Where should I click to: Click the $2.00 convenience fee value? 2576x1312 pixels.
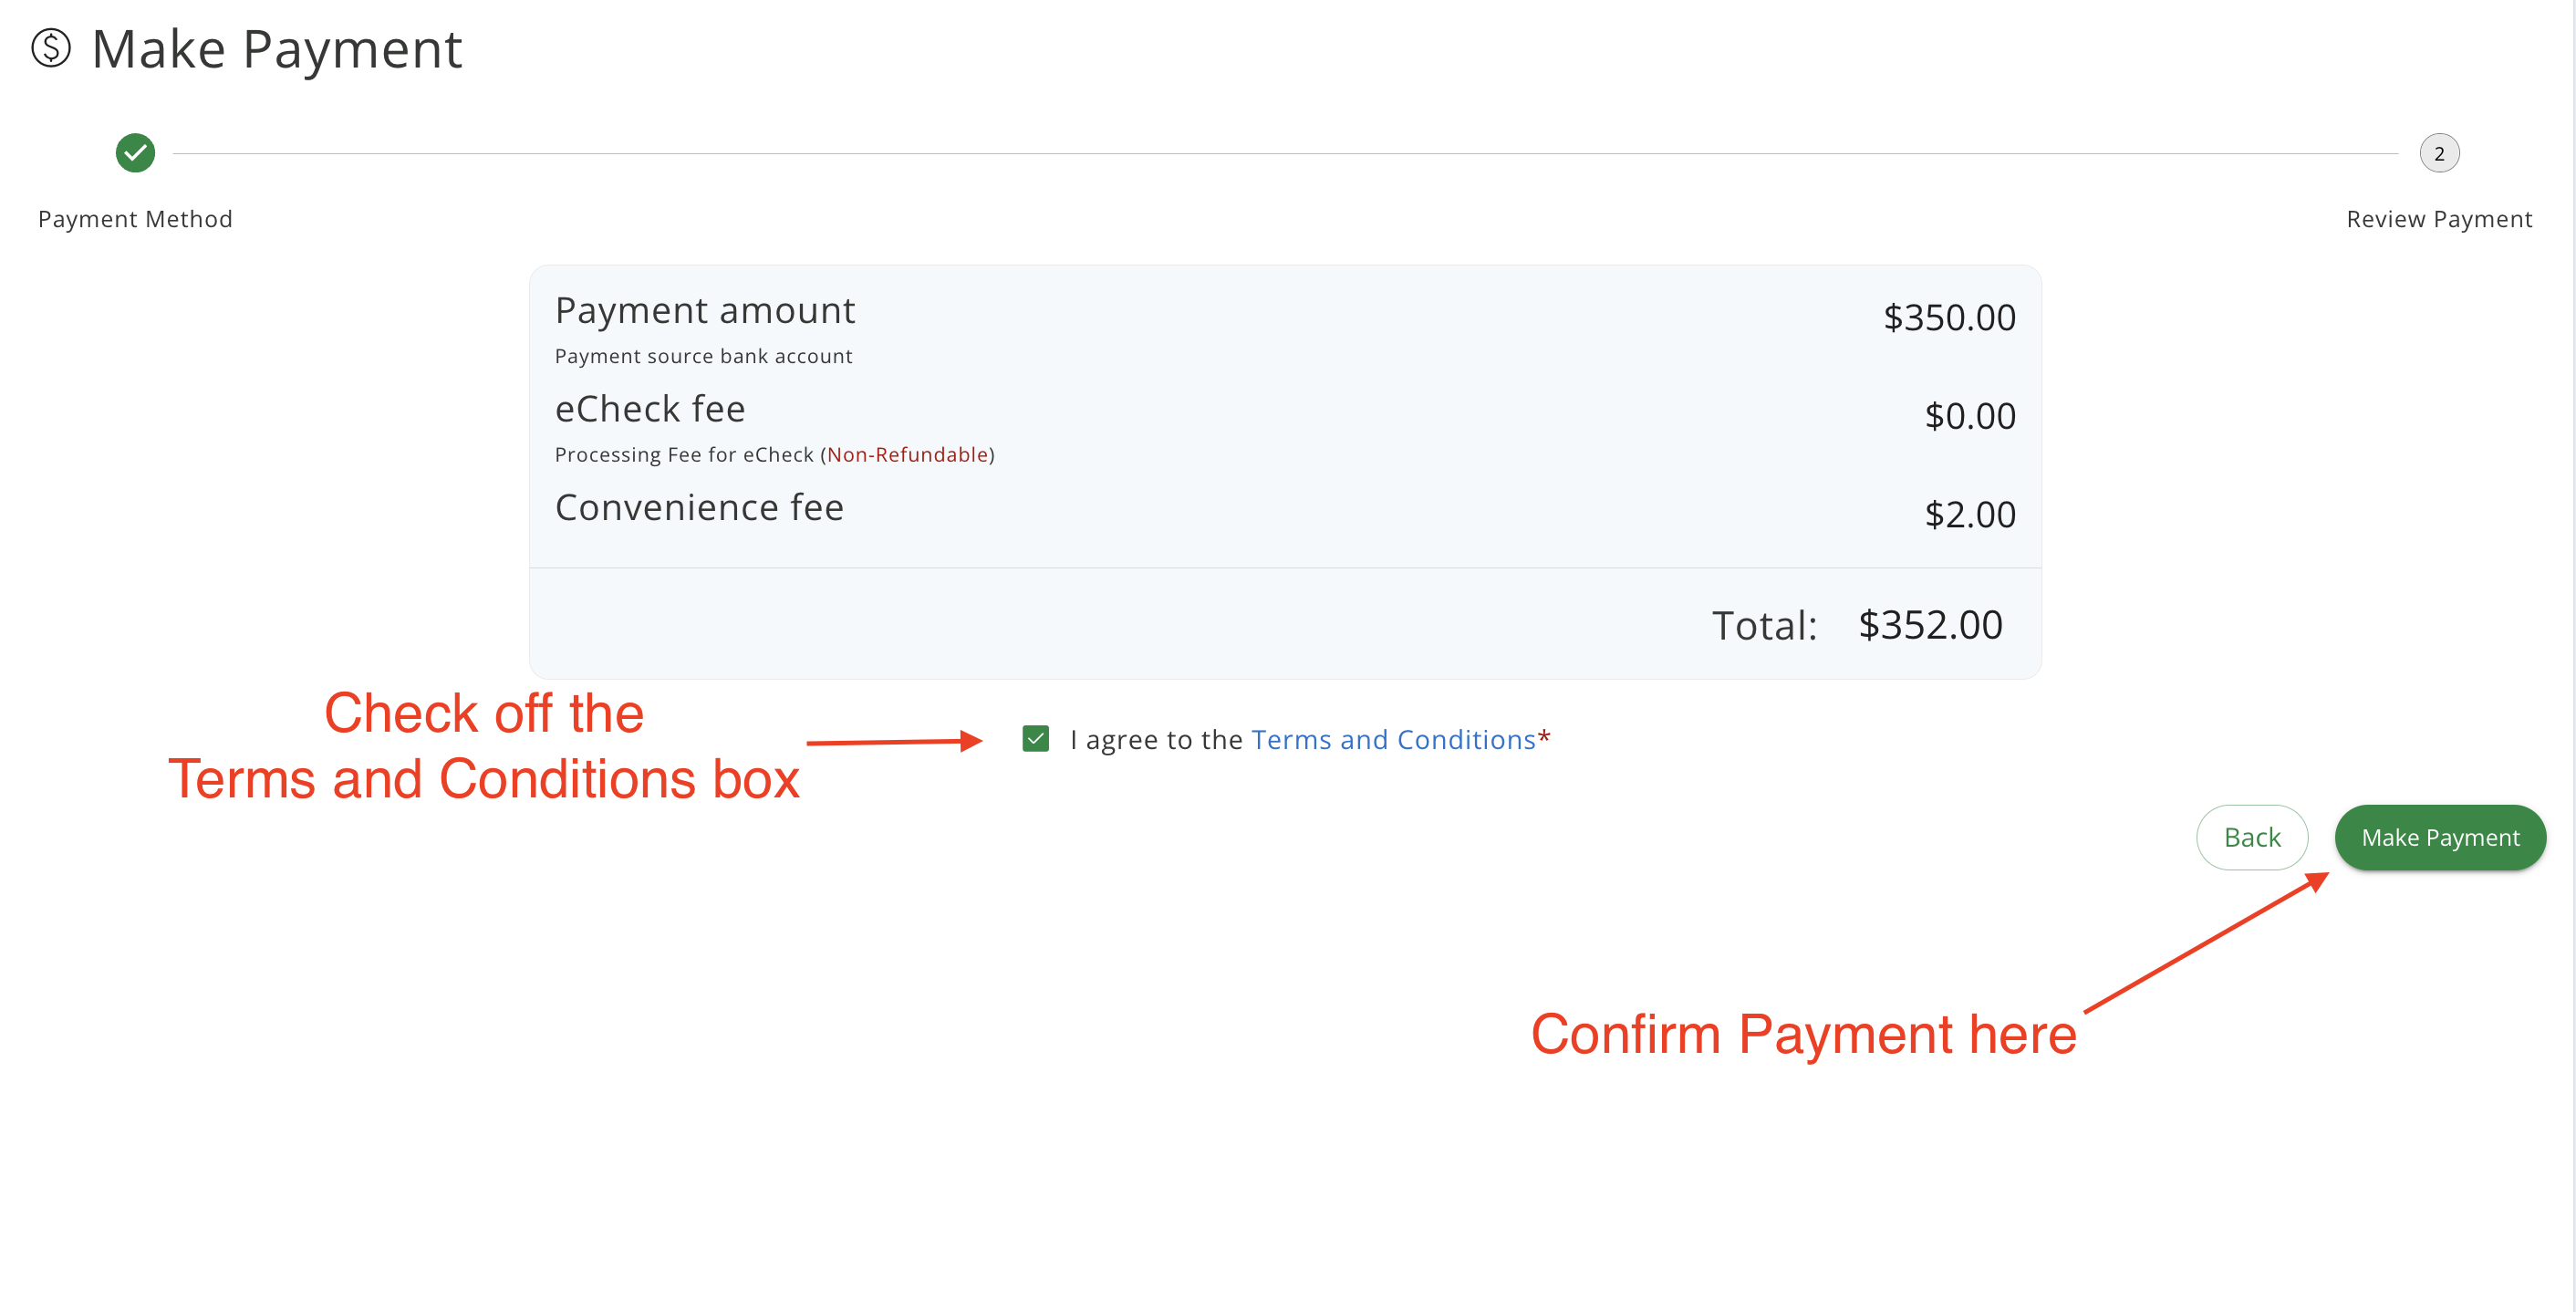pyautogui.click(x=1969, y=515)
